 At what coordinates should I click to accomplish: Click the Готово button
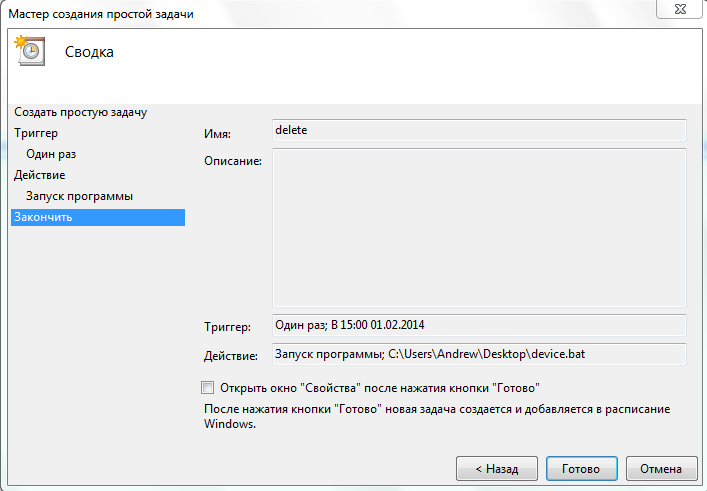[581, 469]
